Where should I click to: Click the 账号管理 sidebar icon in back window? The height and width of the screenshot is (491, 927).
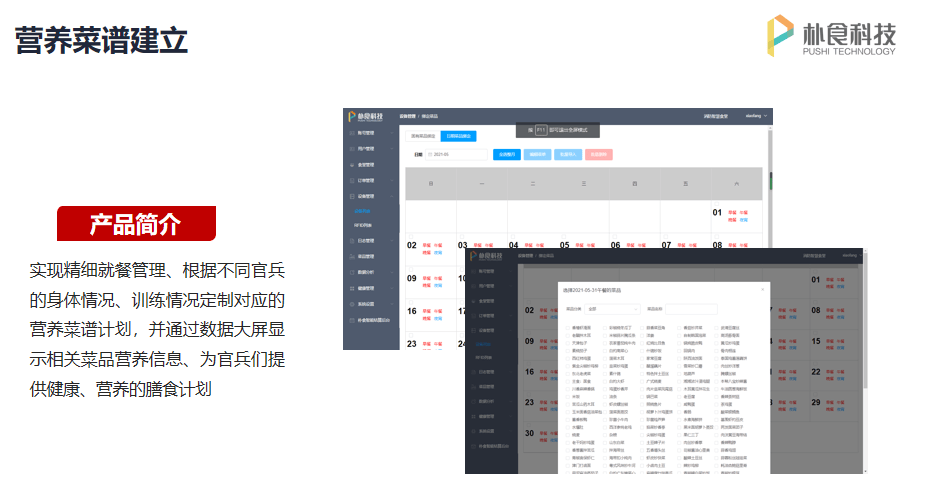pos(351,132)
